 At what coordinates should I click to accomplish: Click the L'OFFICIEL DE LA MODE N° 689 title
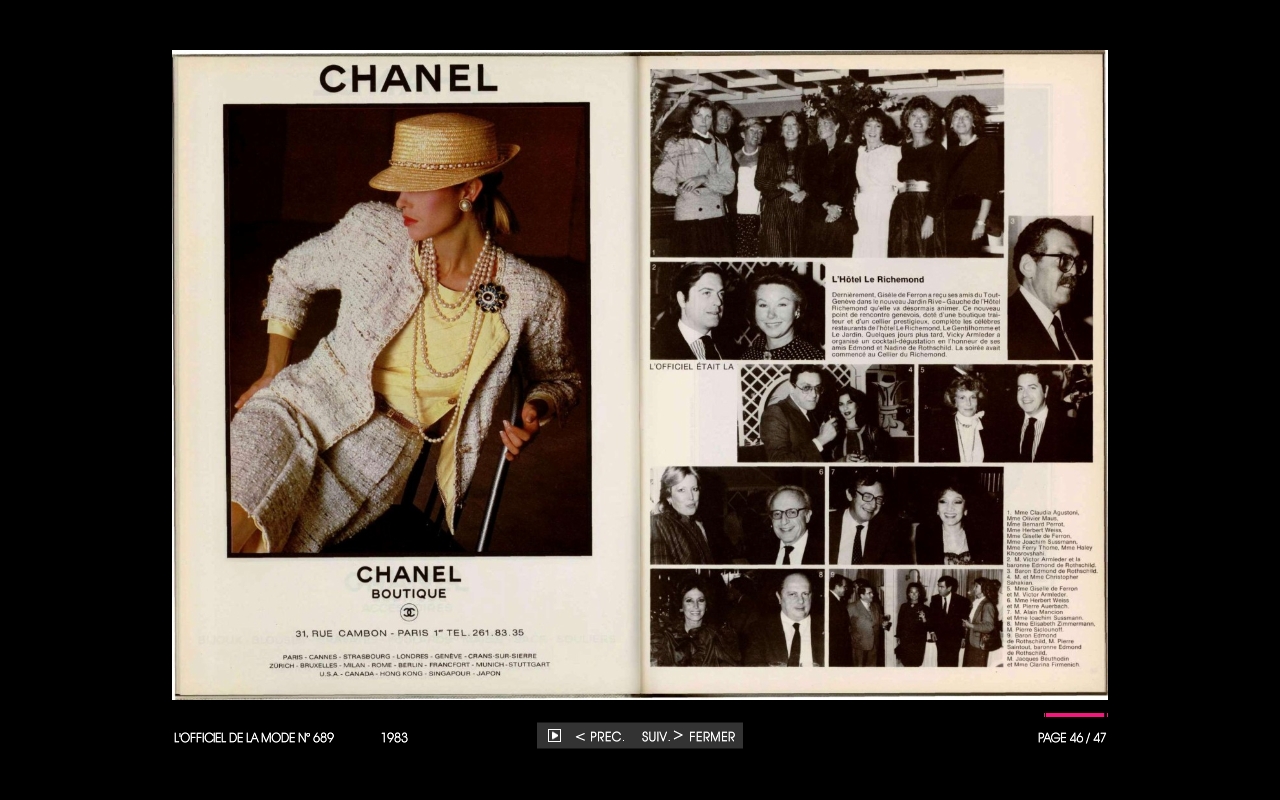[254, 738]
